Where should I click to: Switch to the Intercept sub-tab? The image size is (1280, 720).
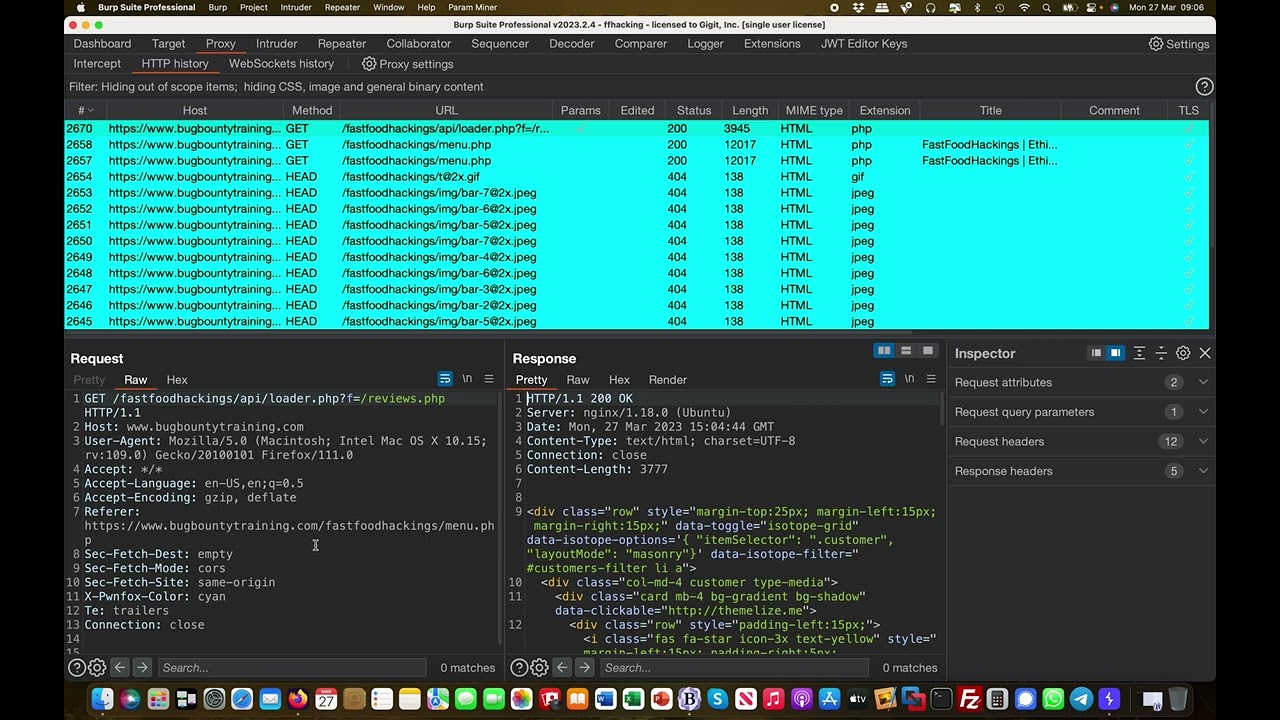[x=97, y=64]
